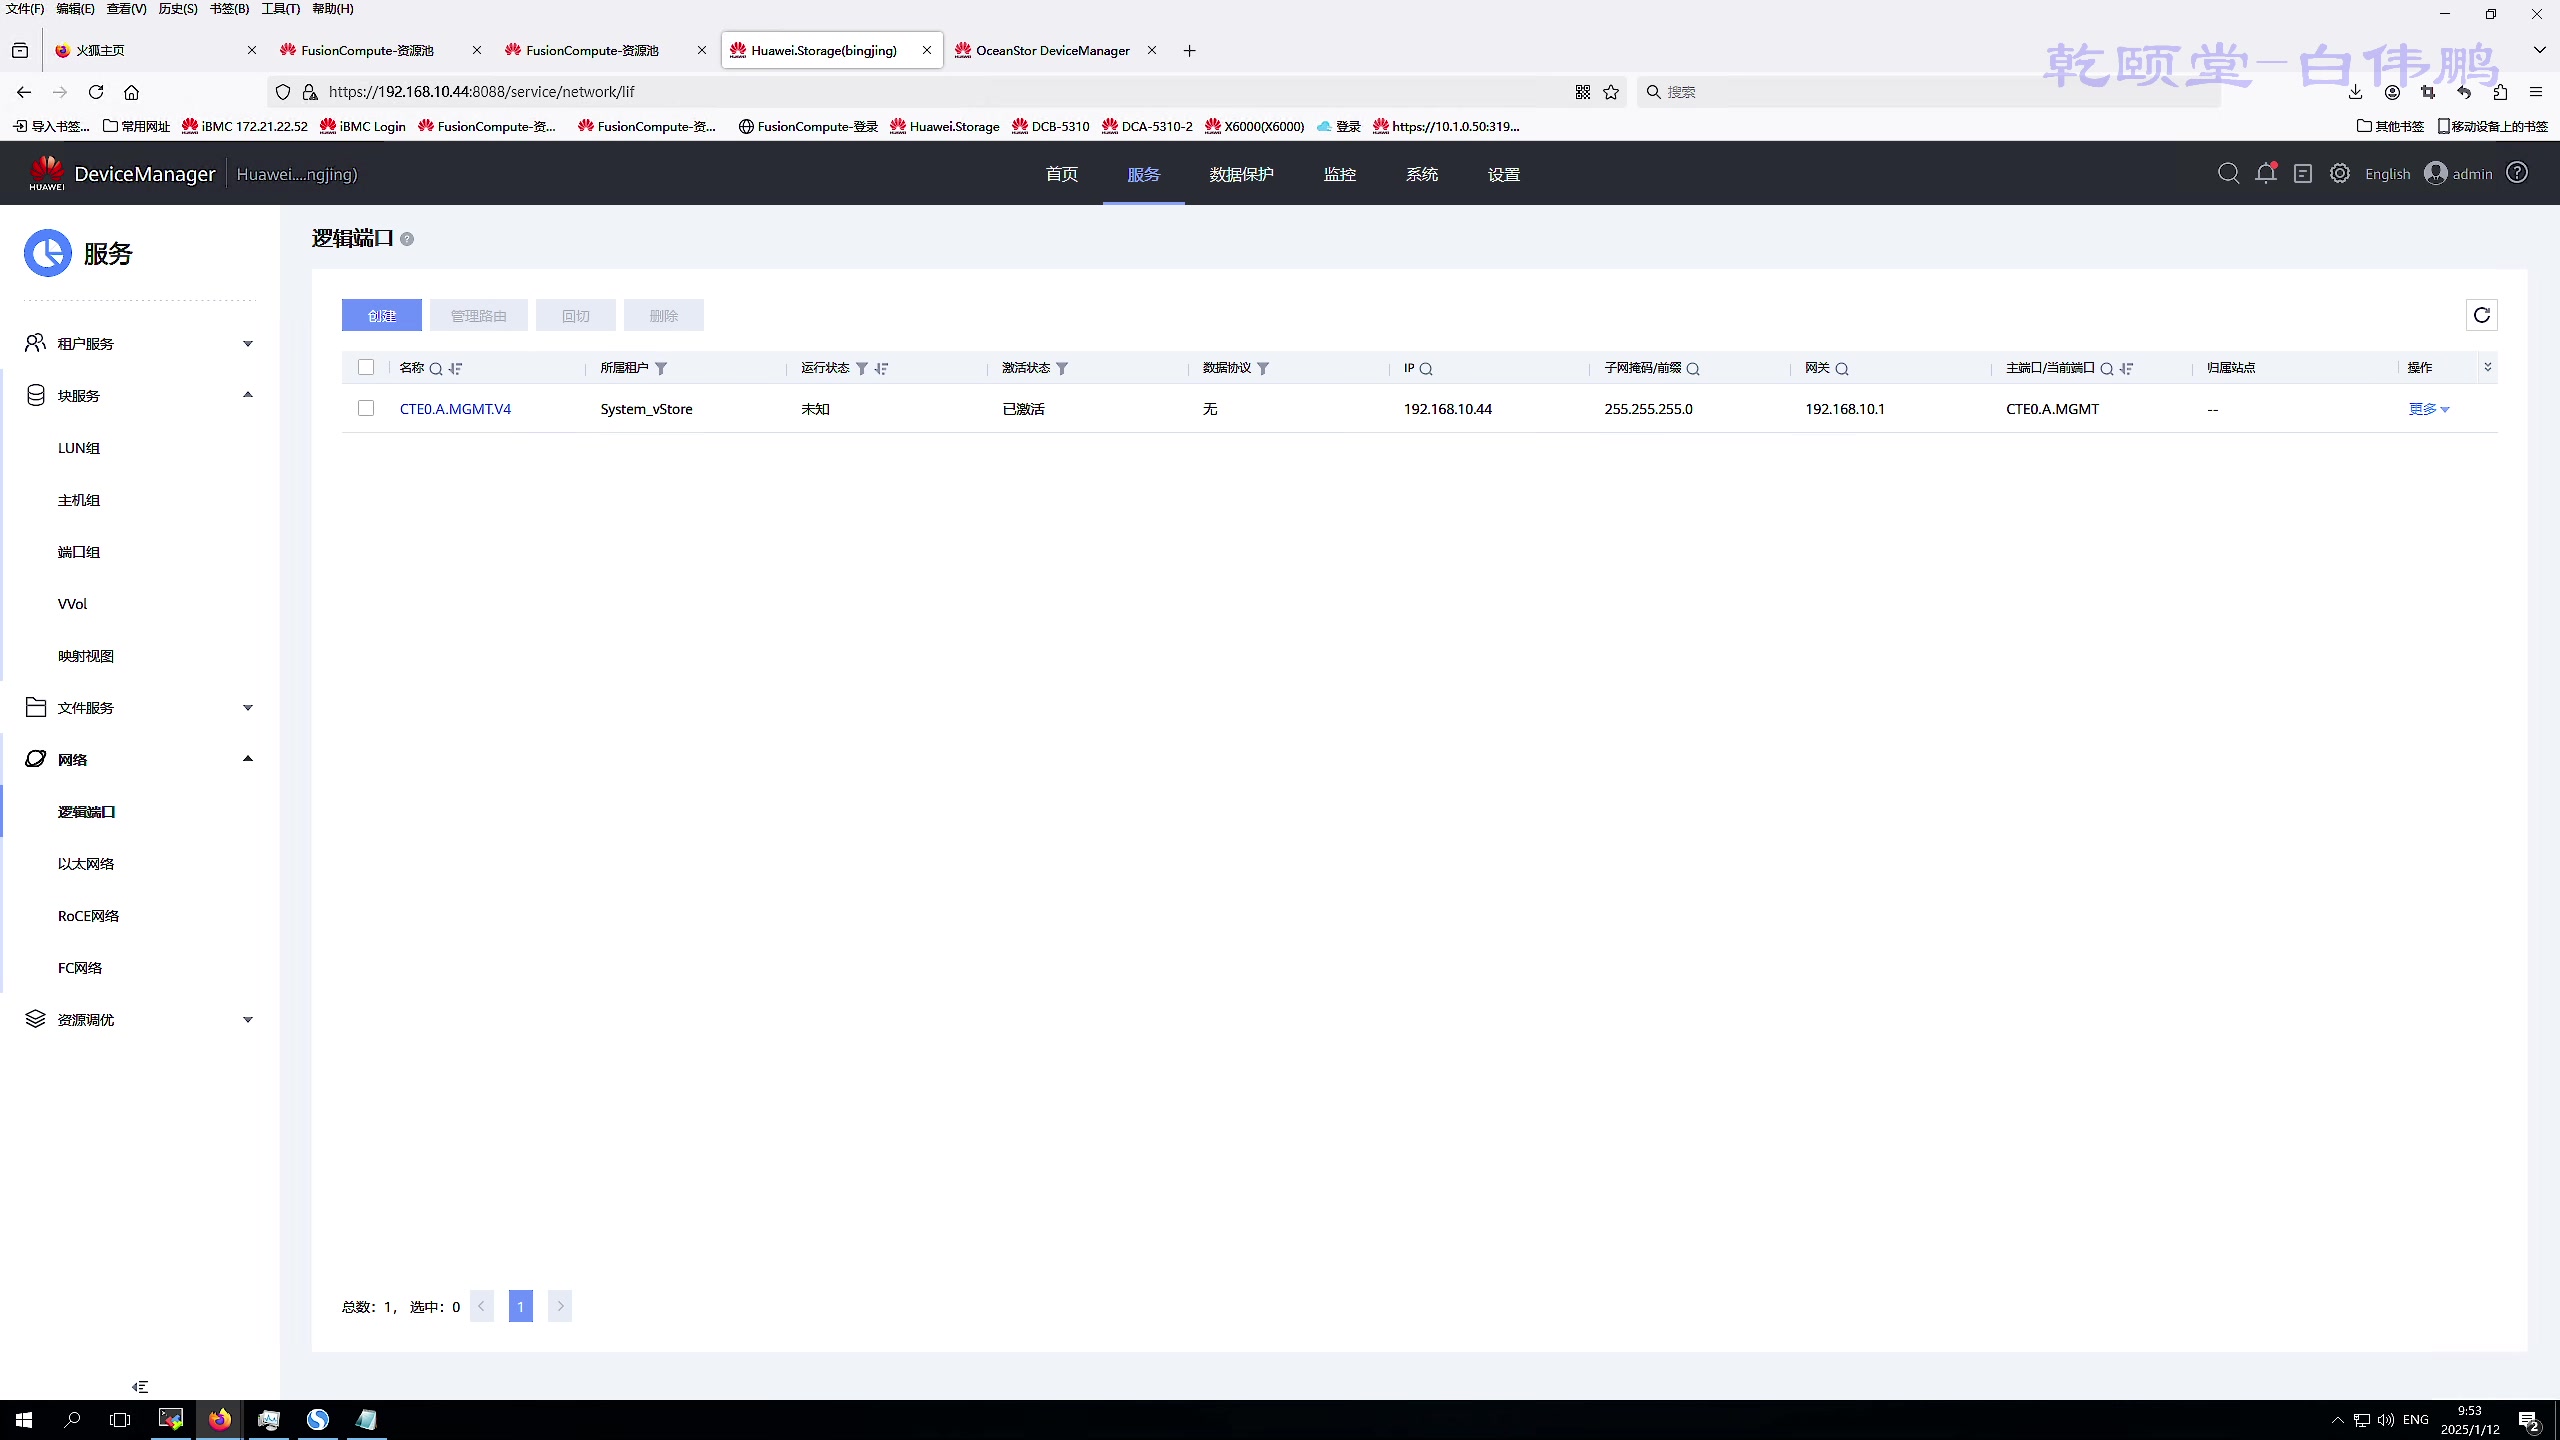Switch to the 数据保护 top menu
Viewport: 2560px width, 1440px height.
point(1241,174)
